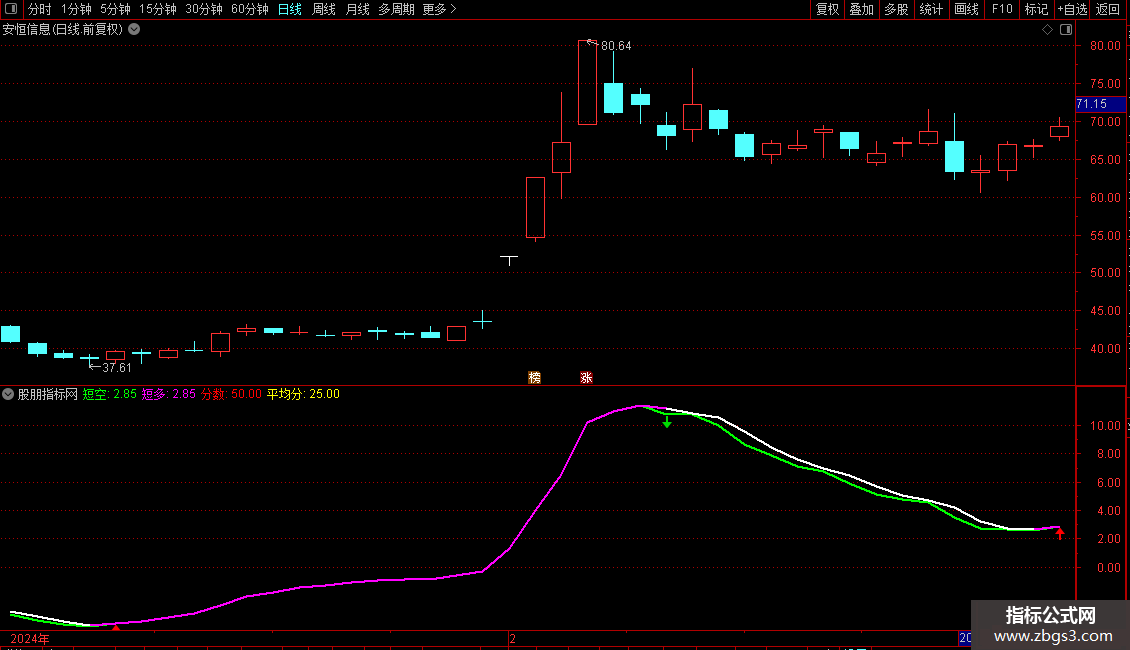Click the 涨 marker under the chart

[587, 378]
